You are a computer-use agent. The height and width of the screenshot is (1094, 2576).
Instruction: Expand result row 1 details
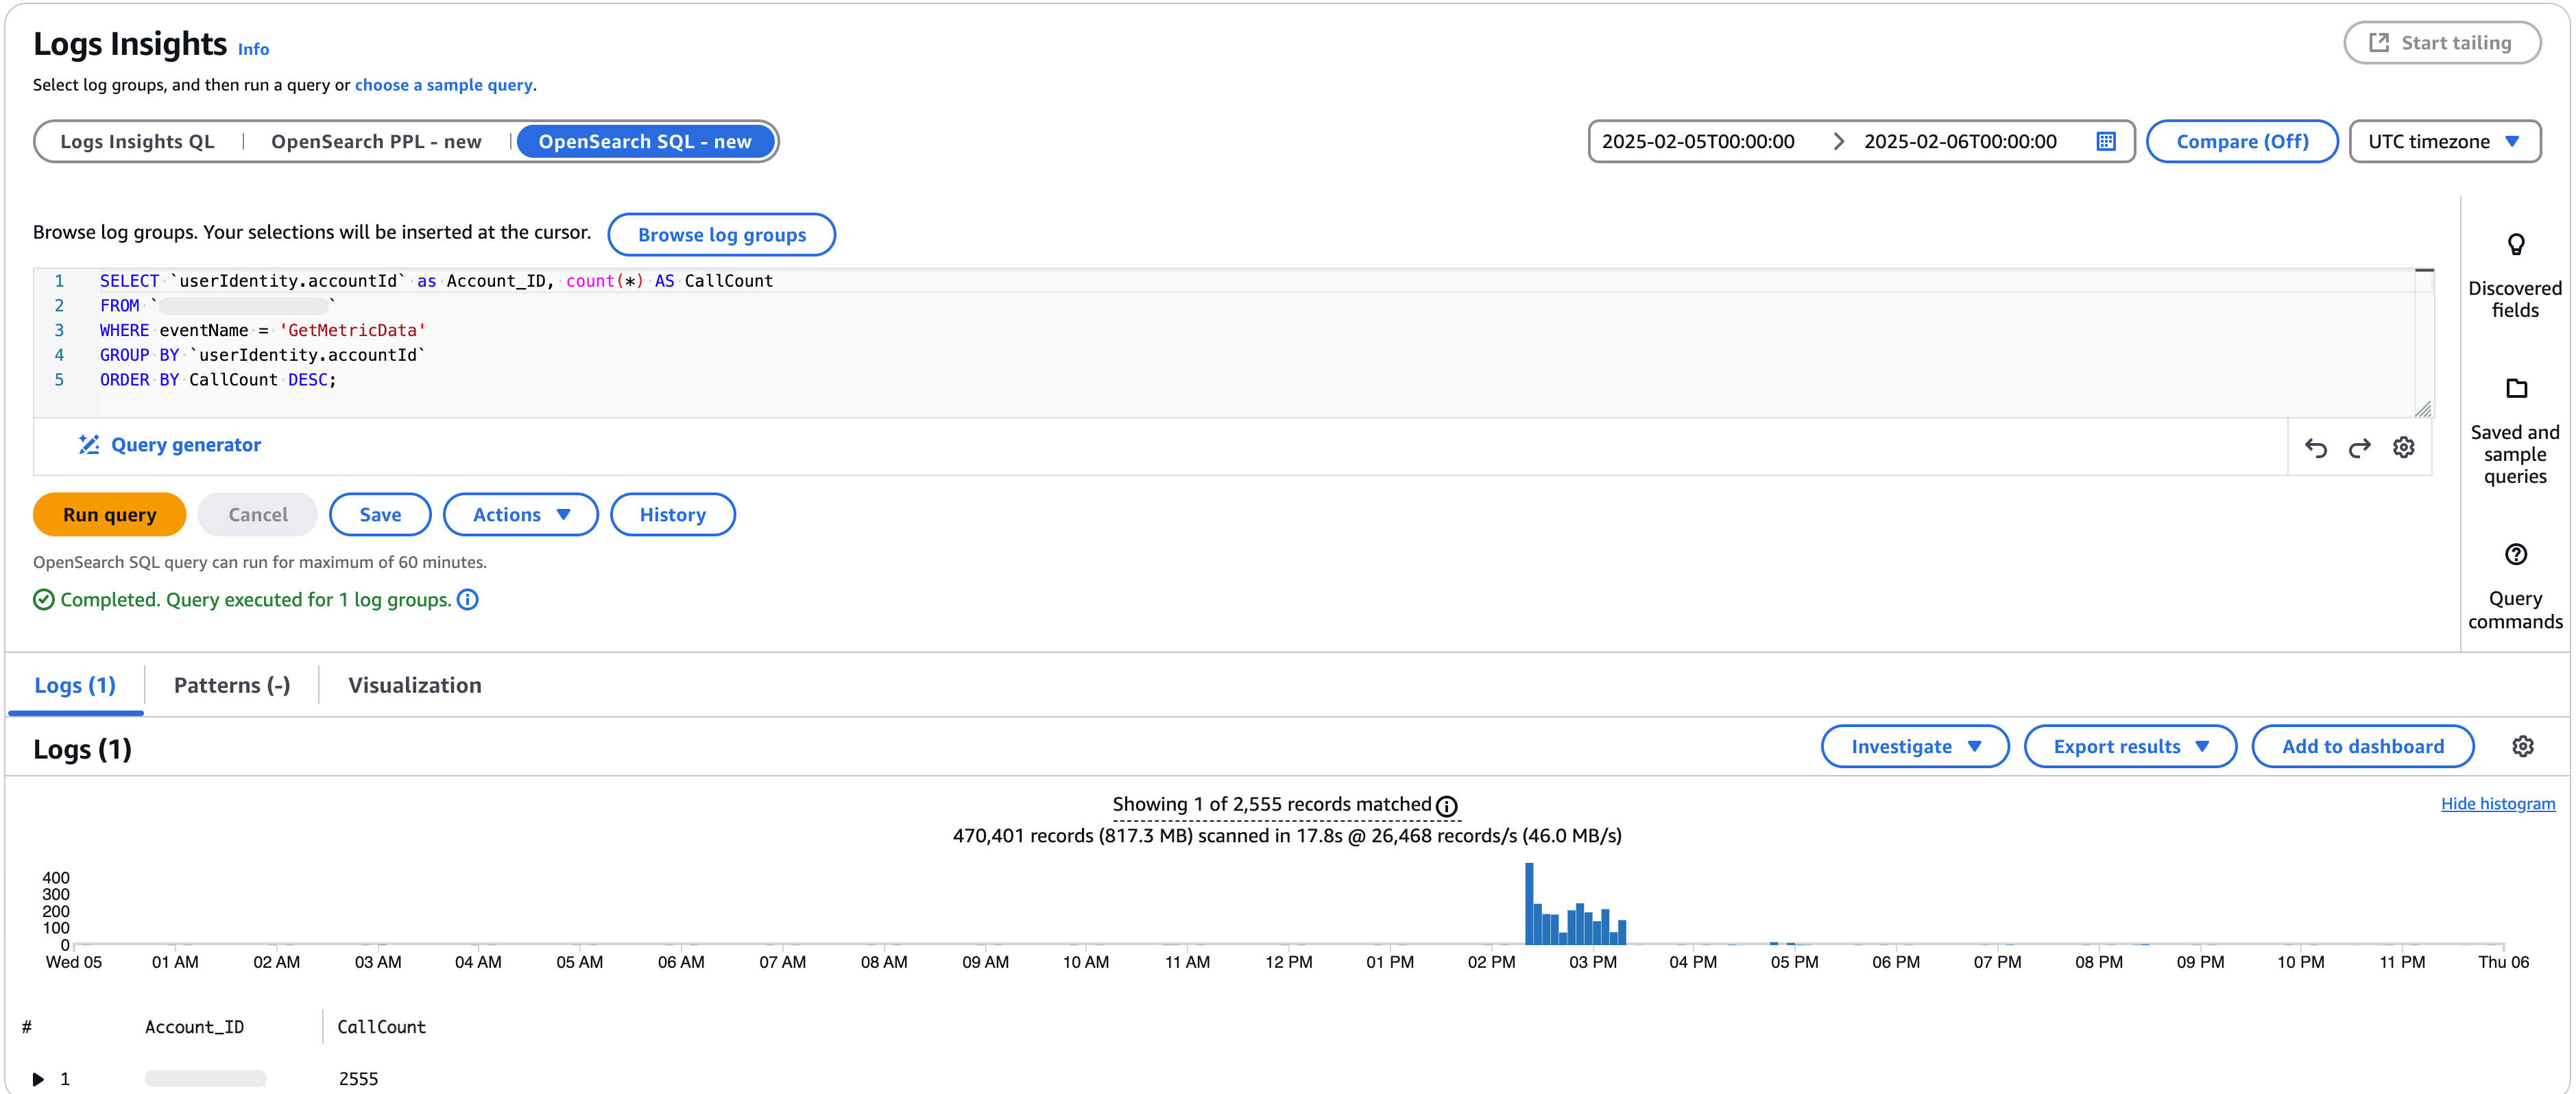pyautogui.click(x=38, y=1079)
